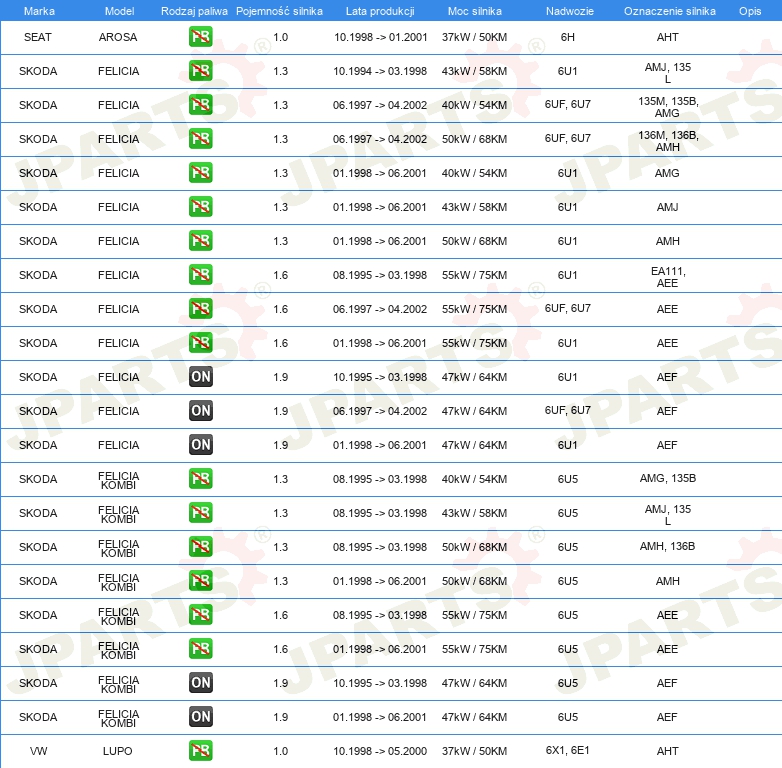Select petrol icon for Felicia 6U1 AMG 40kW
Screen dimensions: 782x768
click(x=200, y=173)
